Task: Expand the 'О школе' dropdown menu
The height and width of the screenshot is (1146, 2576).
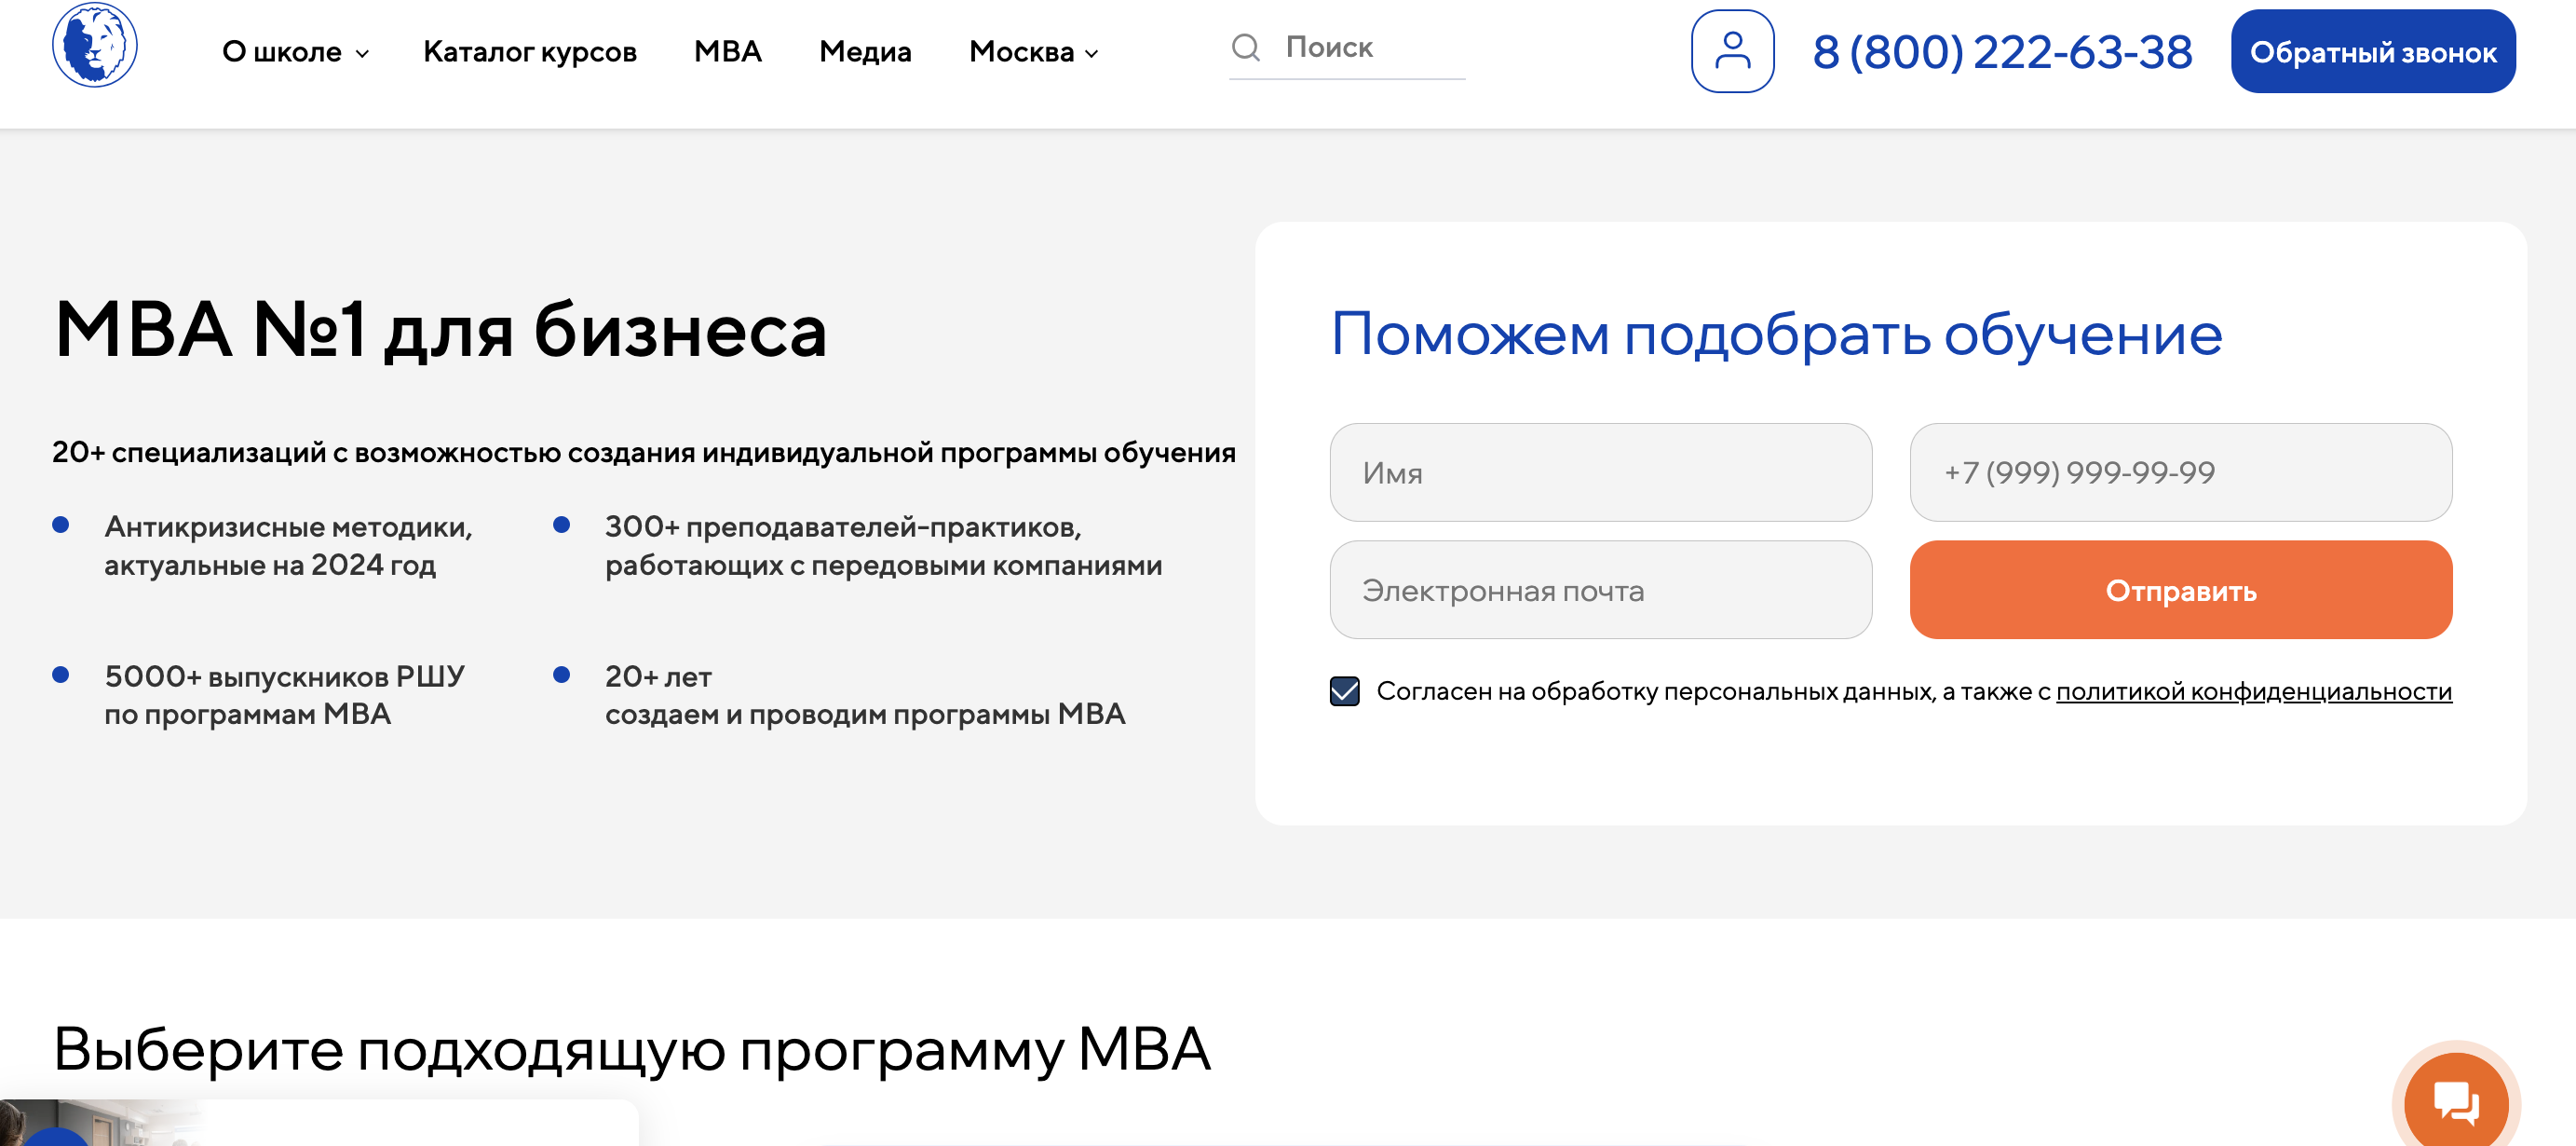Action: point(295,52)
